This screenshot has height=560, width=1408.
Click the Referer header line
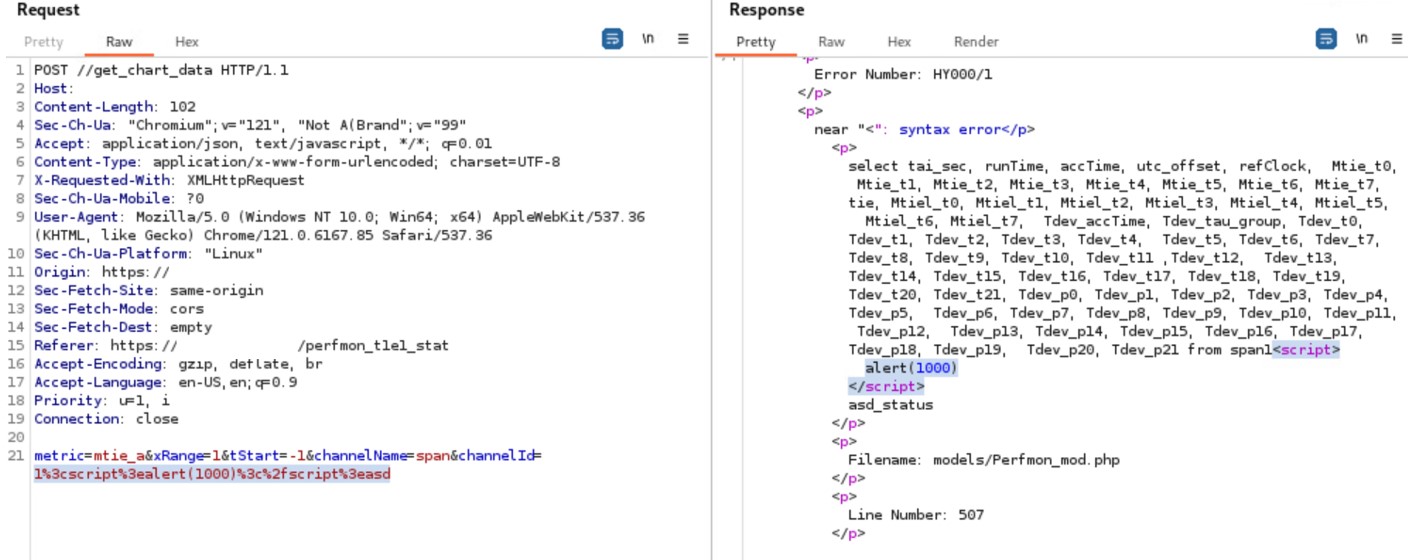point(241,345)
